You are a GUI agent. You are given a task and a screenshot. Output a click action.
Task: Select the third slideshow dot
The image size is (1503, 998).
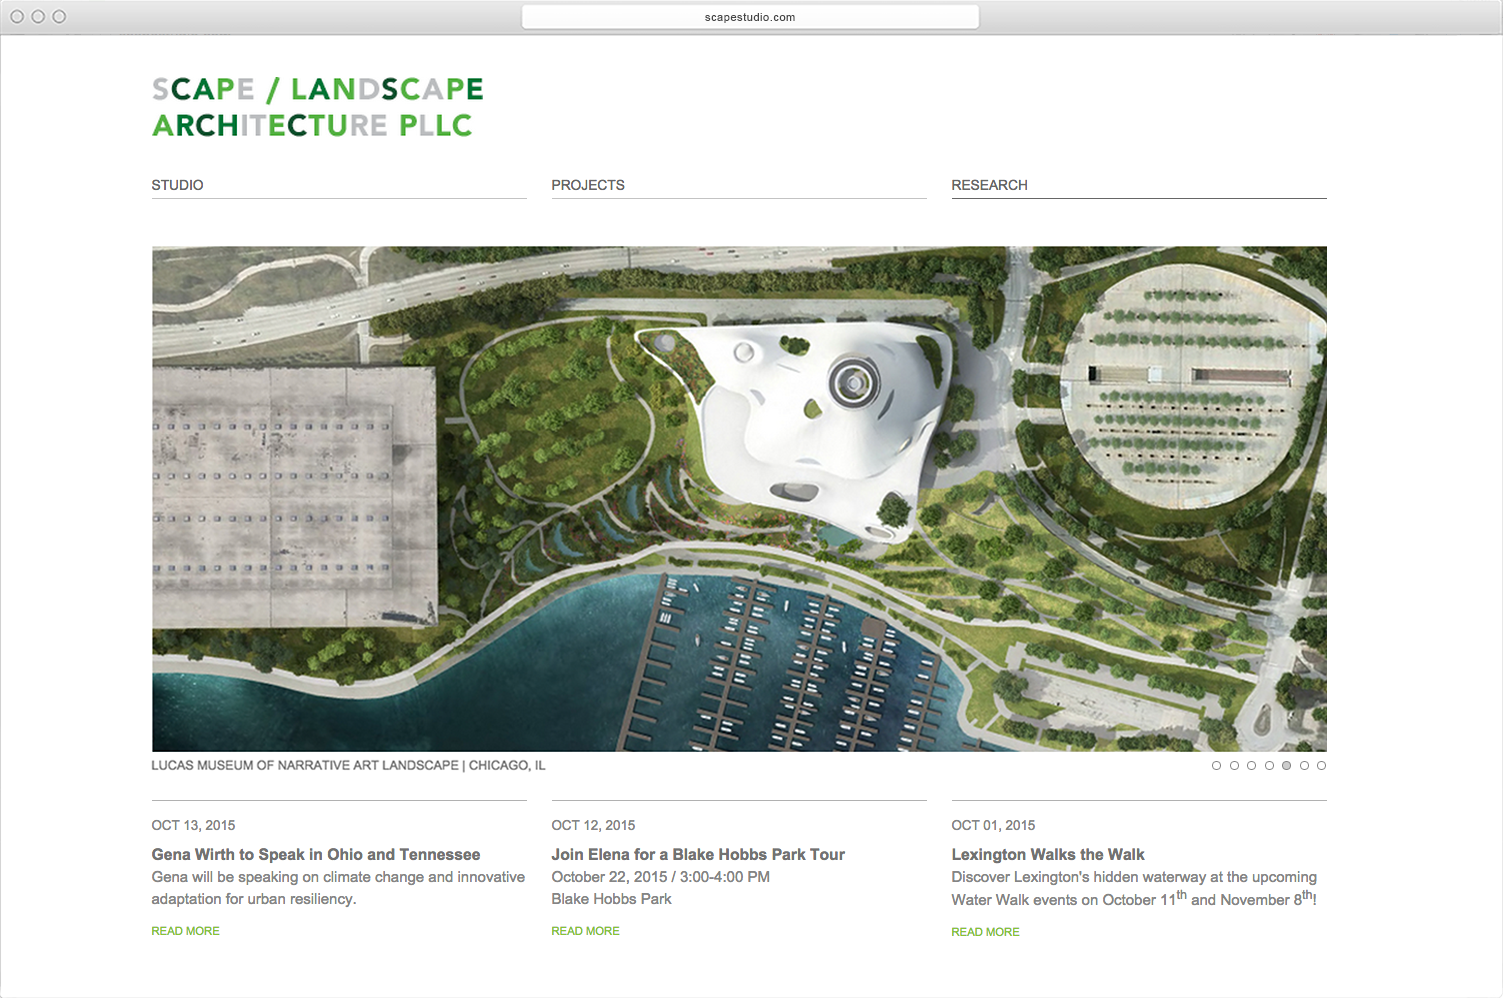click(1251, 766)
